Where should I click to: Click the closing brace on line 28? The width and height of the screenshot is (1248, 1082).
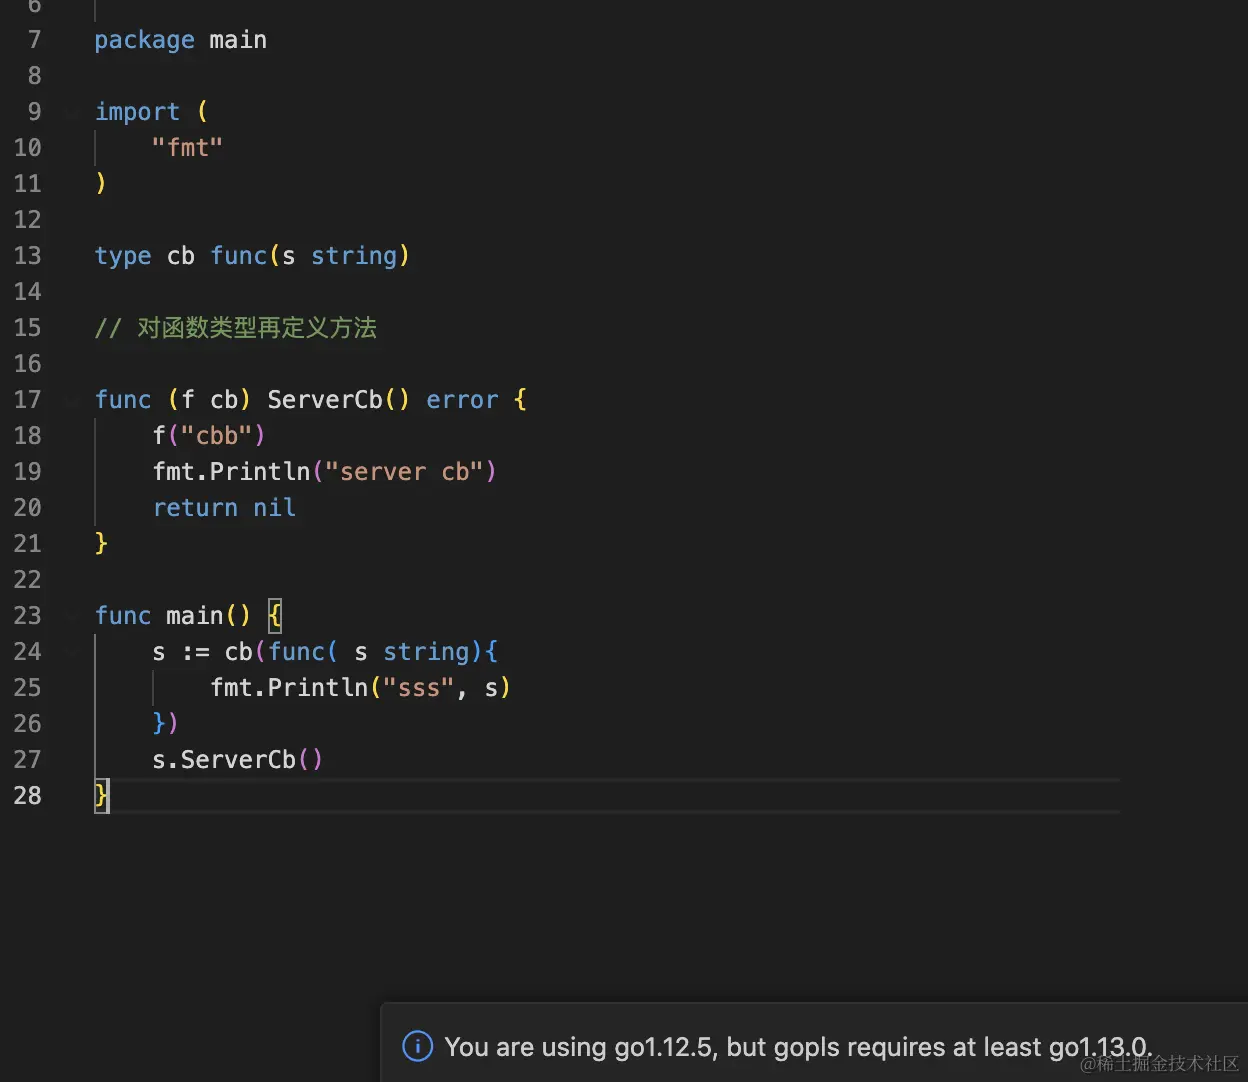click(x=101, y=796)
